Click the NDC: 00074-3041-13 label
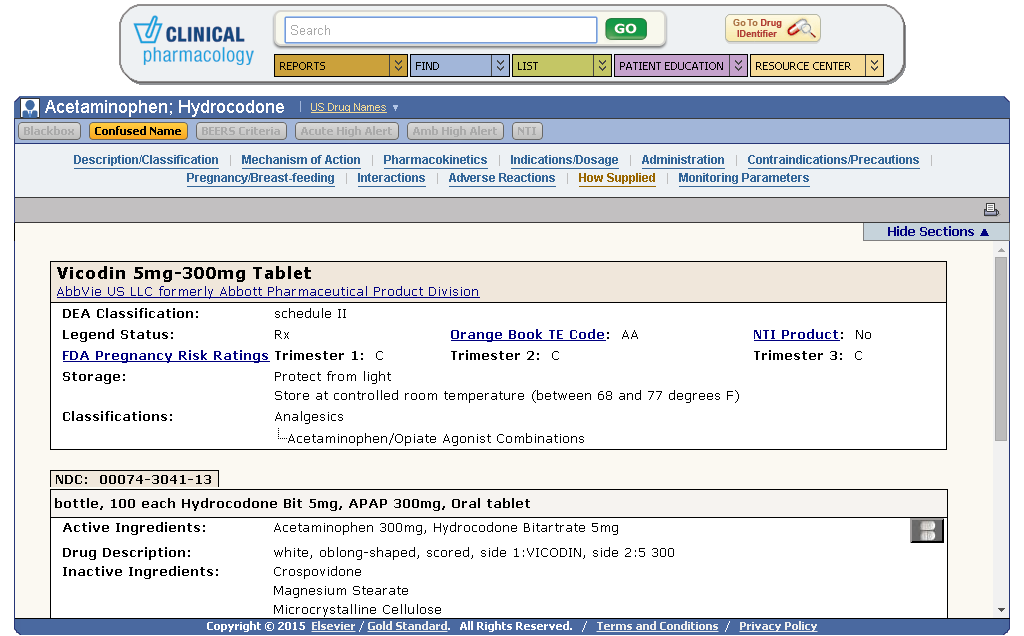The width and height of the screenshot is (1024, 636). coord(134,480)
